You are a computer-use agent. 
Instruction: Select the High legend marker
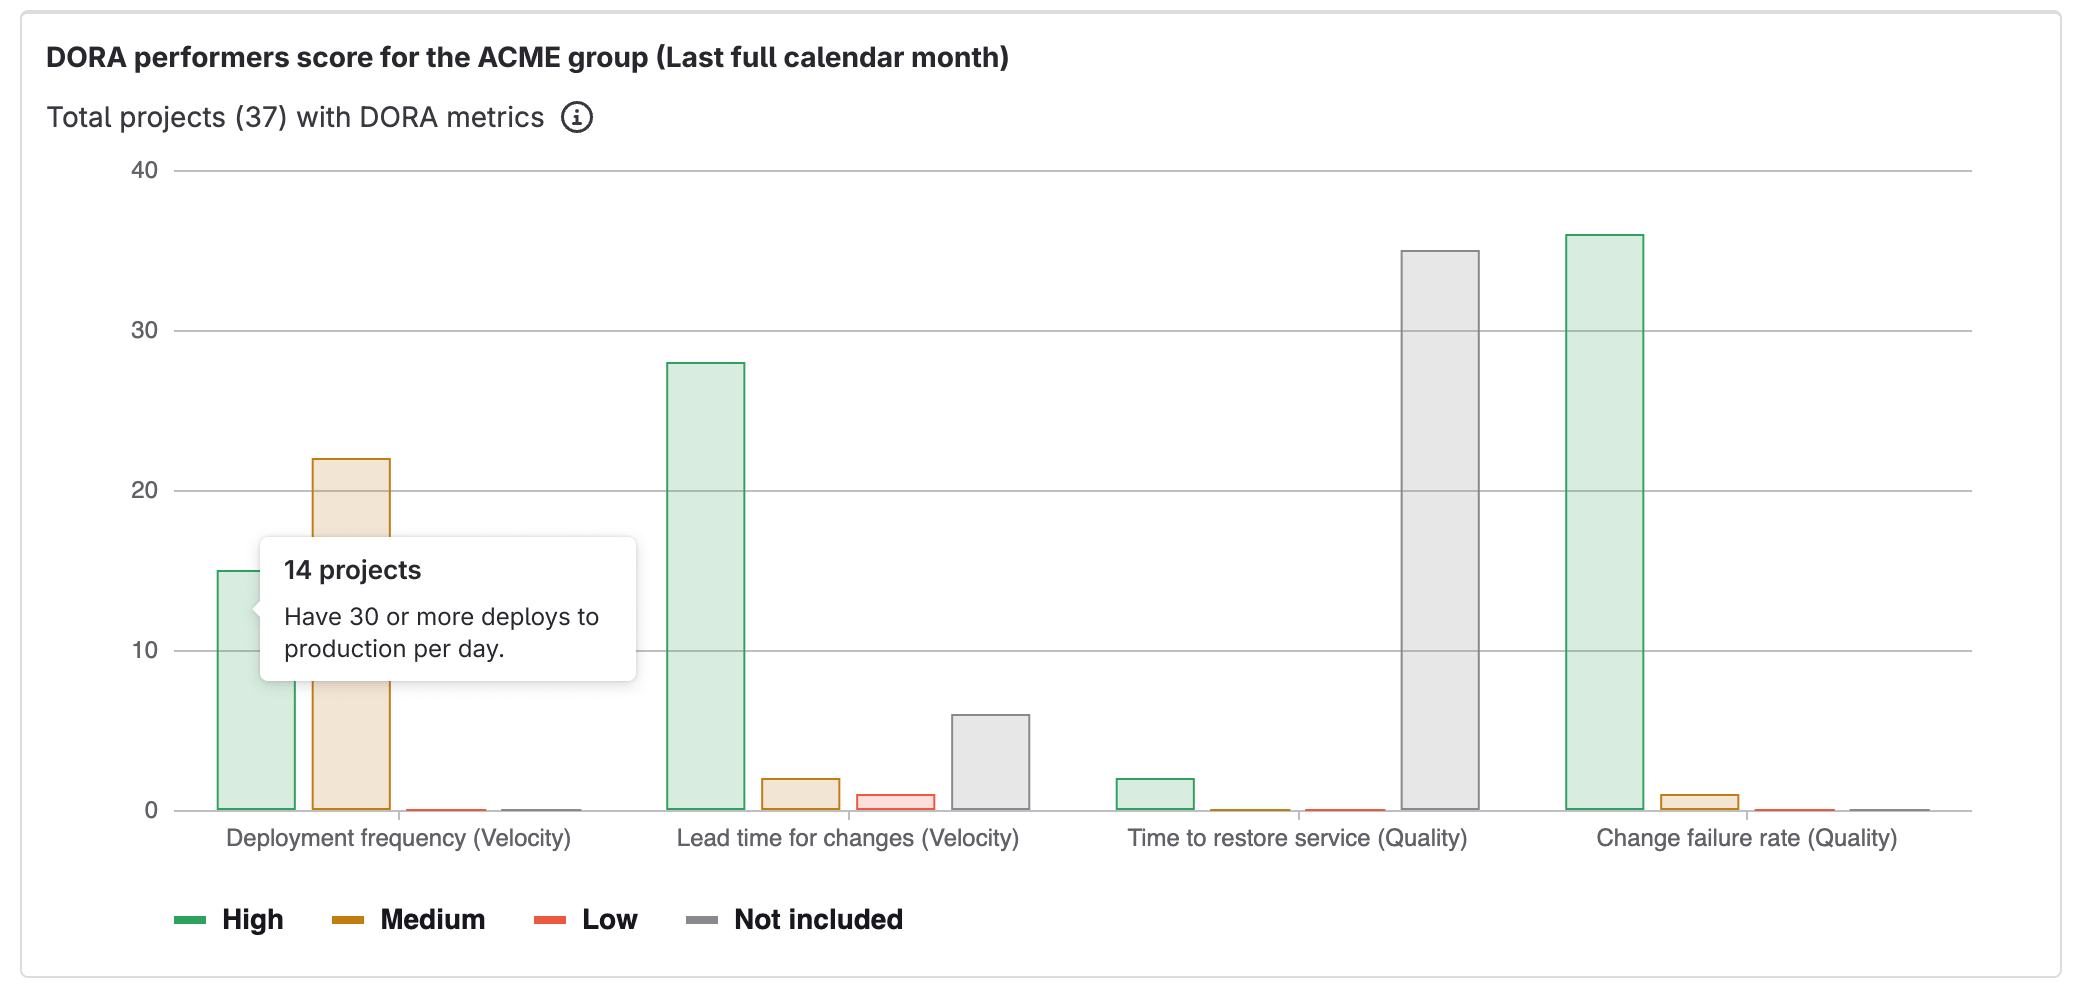click(189, 918)
